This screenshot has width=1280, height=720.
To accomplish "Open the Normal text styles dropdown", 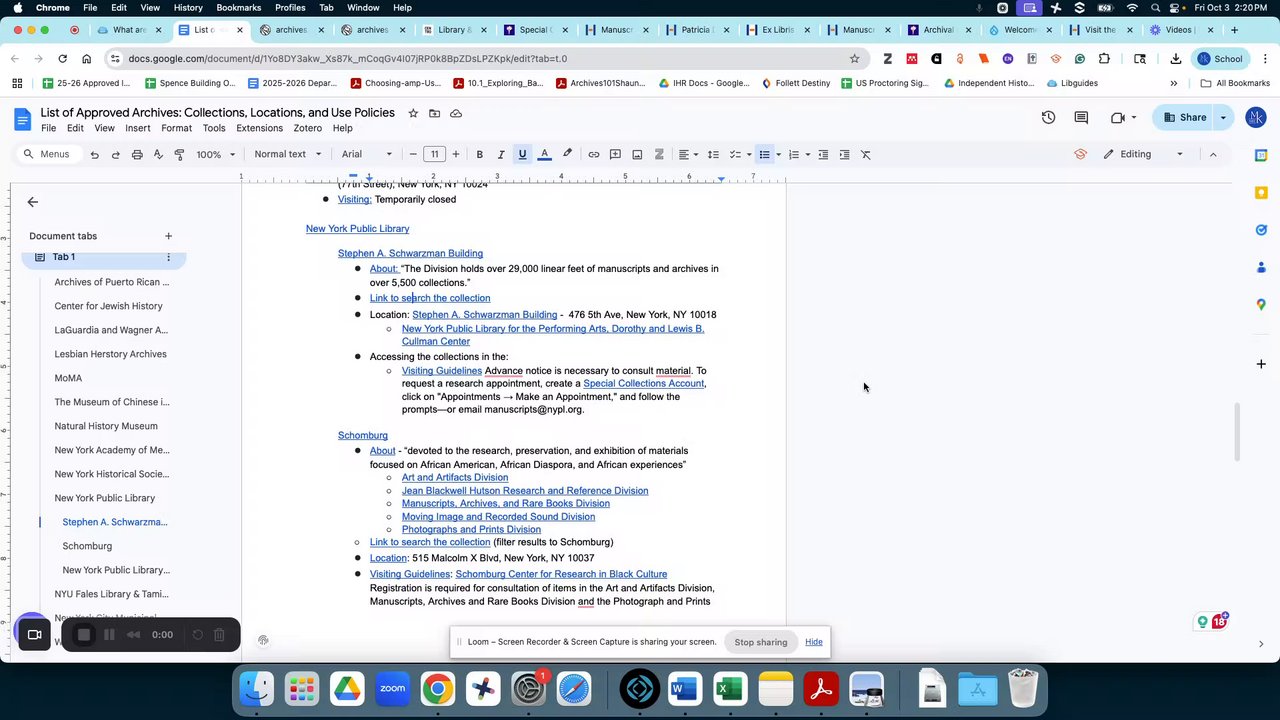I will pos(288,155).
